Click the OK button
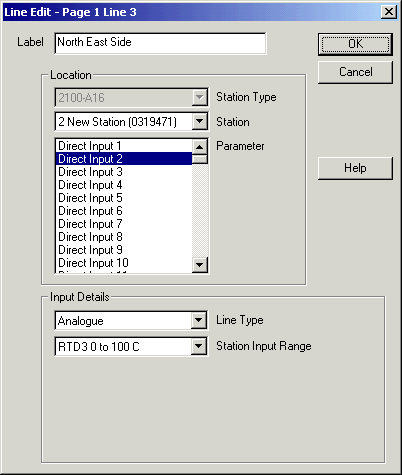Image resolution: width=402 pixels, height=475 pixels. point(355,44)
